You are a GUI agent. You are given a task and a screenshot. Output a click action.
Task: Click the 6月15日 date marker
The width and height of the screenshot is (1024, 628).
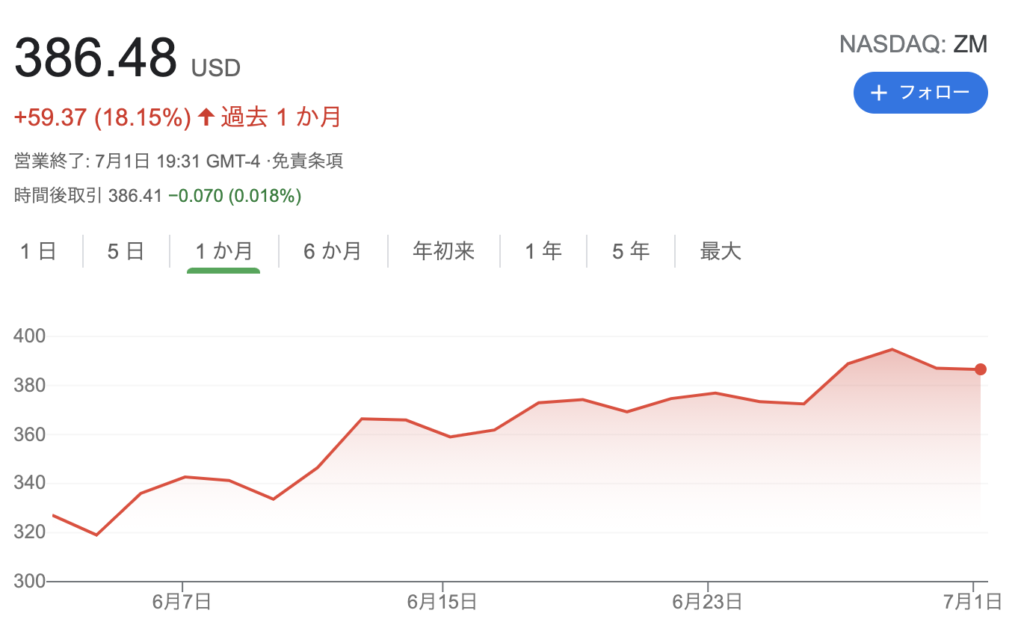click(442, 601)
